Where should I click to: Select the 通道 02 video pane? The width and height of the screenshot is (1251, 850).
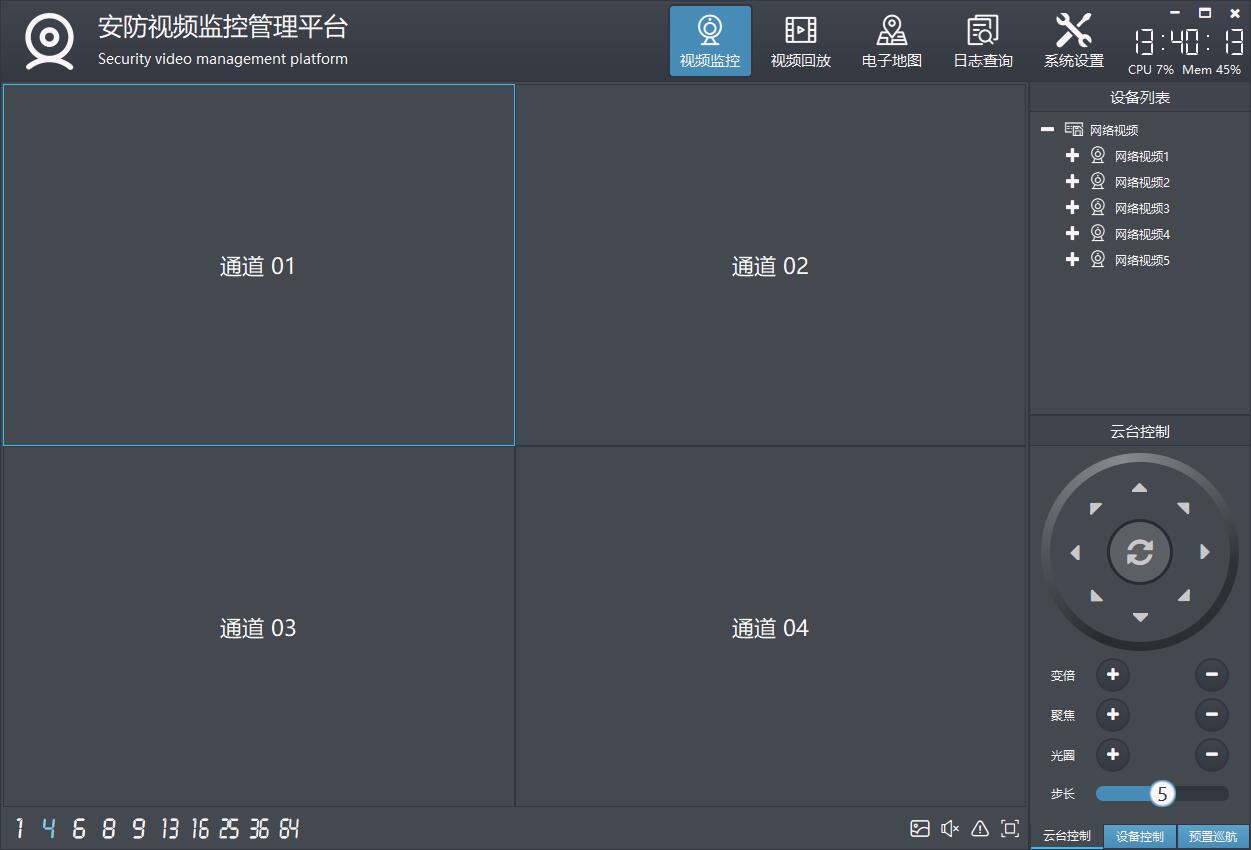[x=770, y=266]
